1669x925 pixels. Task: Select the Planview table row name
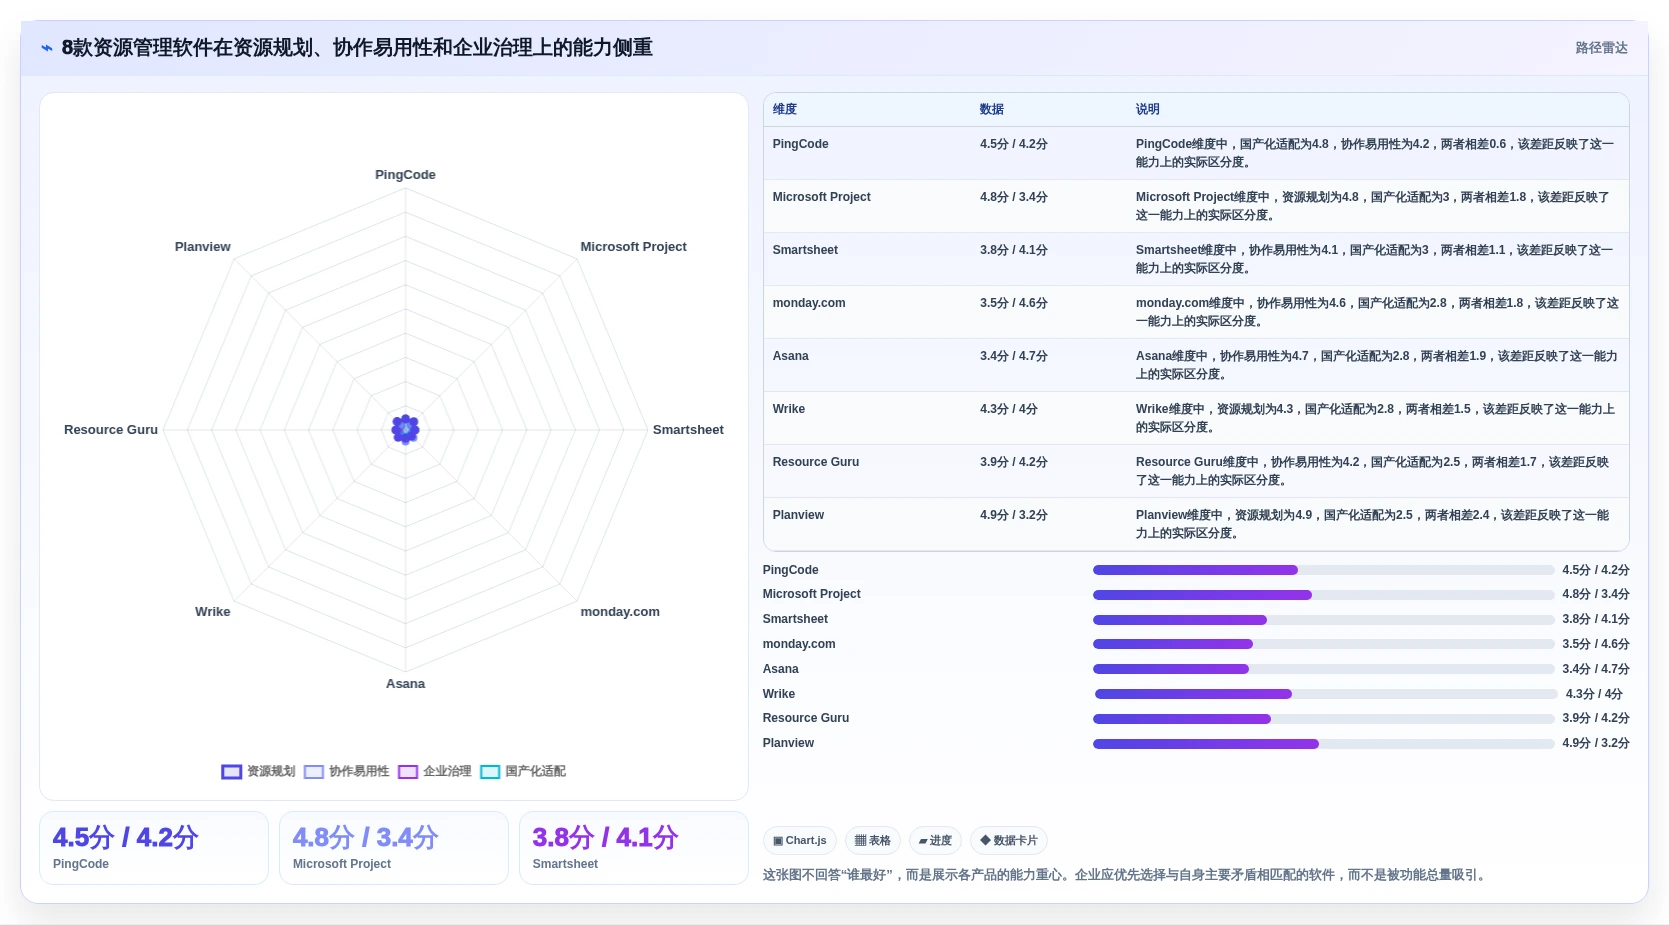click(x=798, y=515)
